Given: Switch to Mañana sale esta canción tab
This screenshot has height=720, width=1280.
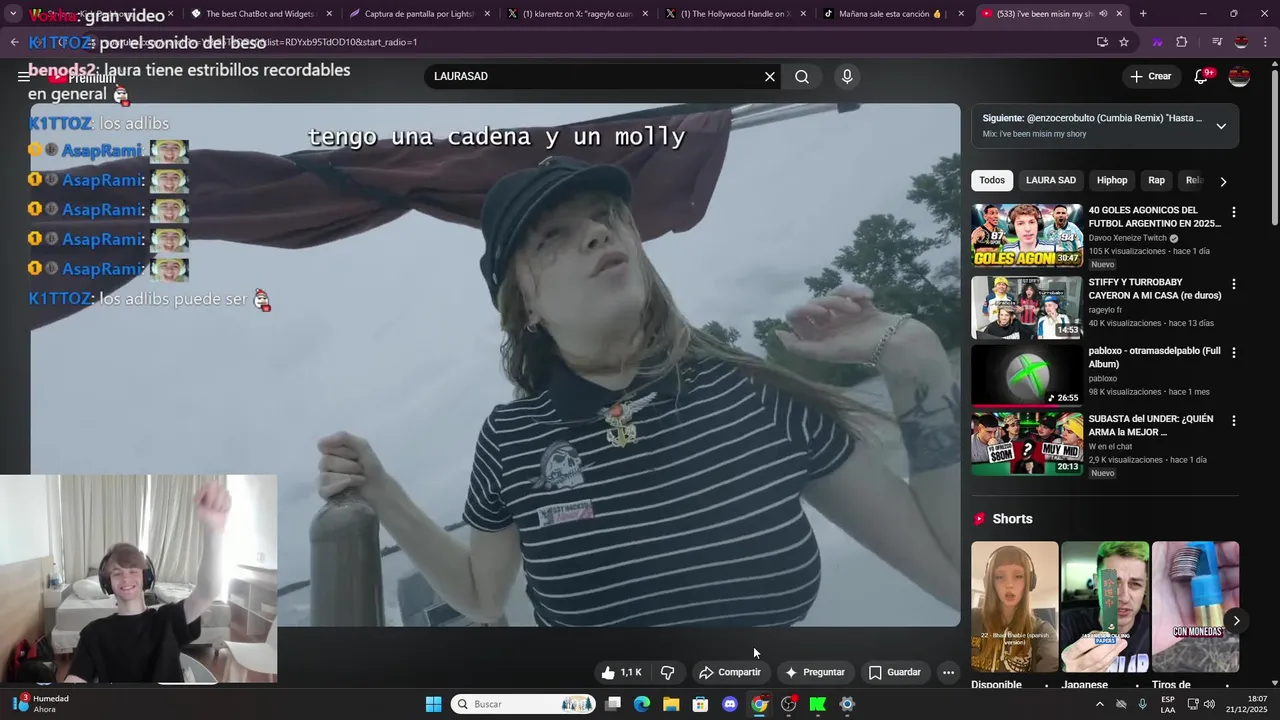Looking at the screenshot, I should 895,14.
